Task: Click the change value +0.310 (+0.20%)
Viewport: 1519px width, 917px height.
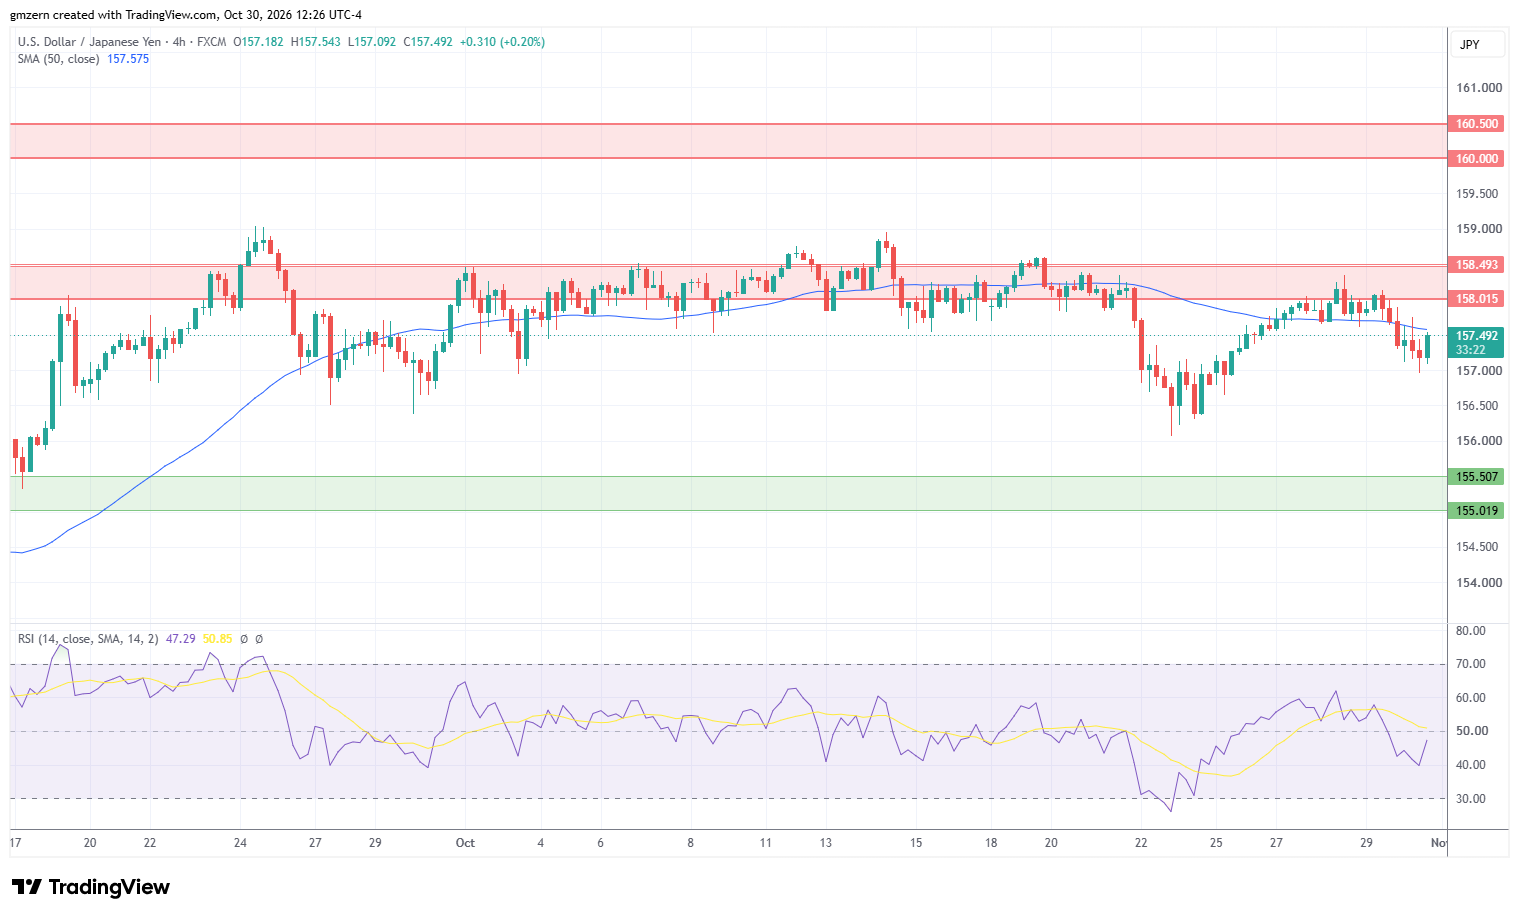Action: (x=502, y=42)
